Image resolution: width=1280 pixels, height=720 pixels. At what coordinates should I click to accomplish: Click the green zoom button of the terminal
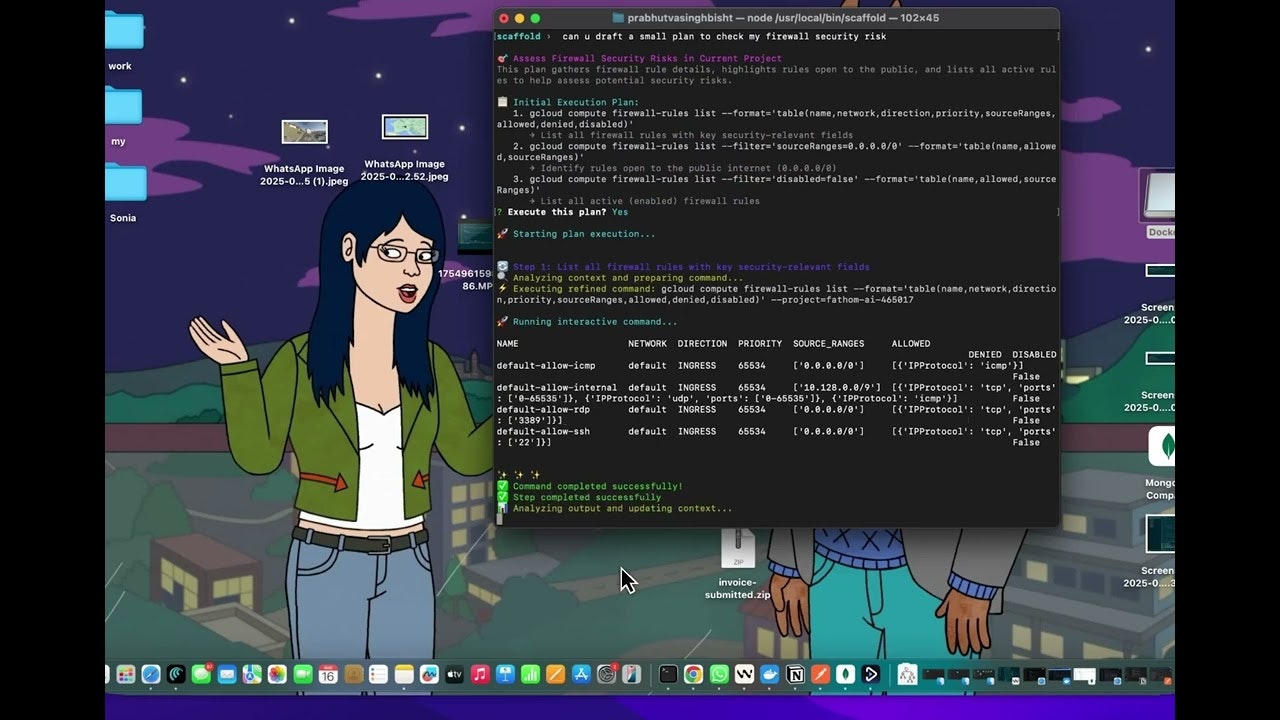(534, 17)
